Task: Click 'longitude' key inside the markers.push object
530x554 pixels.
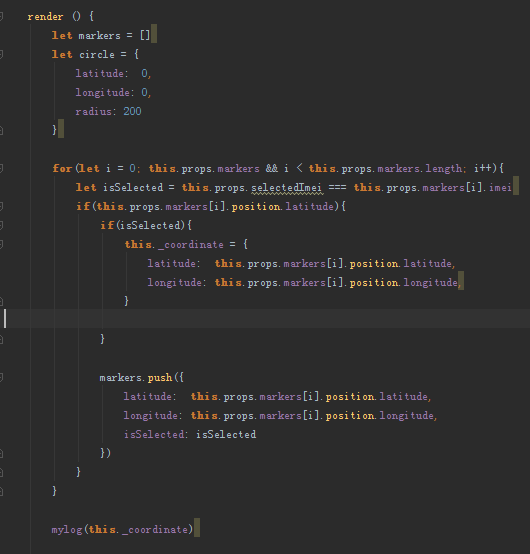Action: [x=150, y=416]
